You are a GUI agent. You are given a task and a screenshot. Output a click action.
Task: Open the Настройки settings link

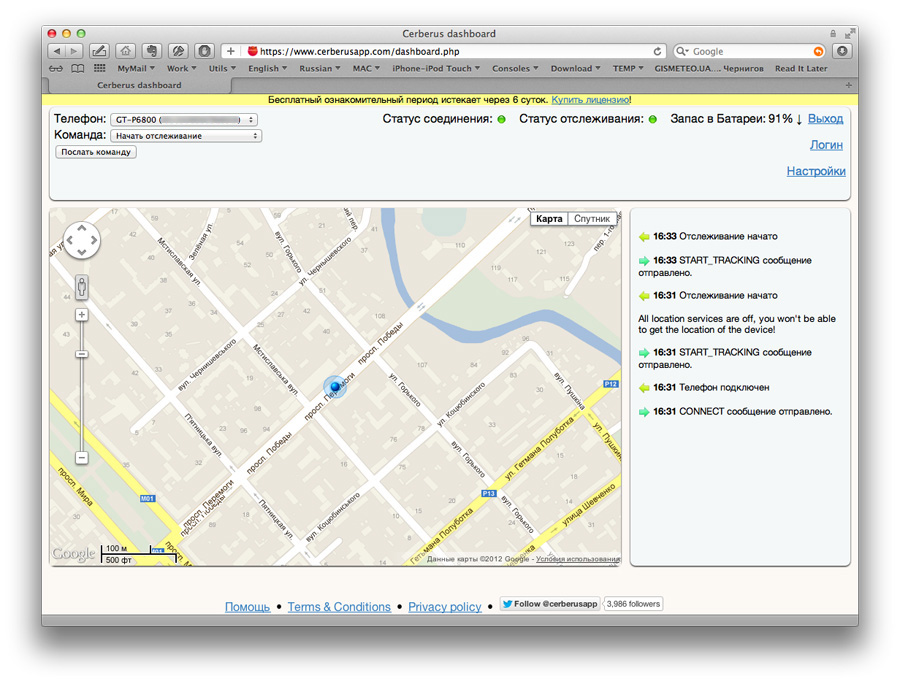(x=816, y=171)
